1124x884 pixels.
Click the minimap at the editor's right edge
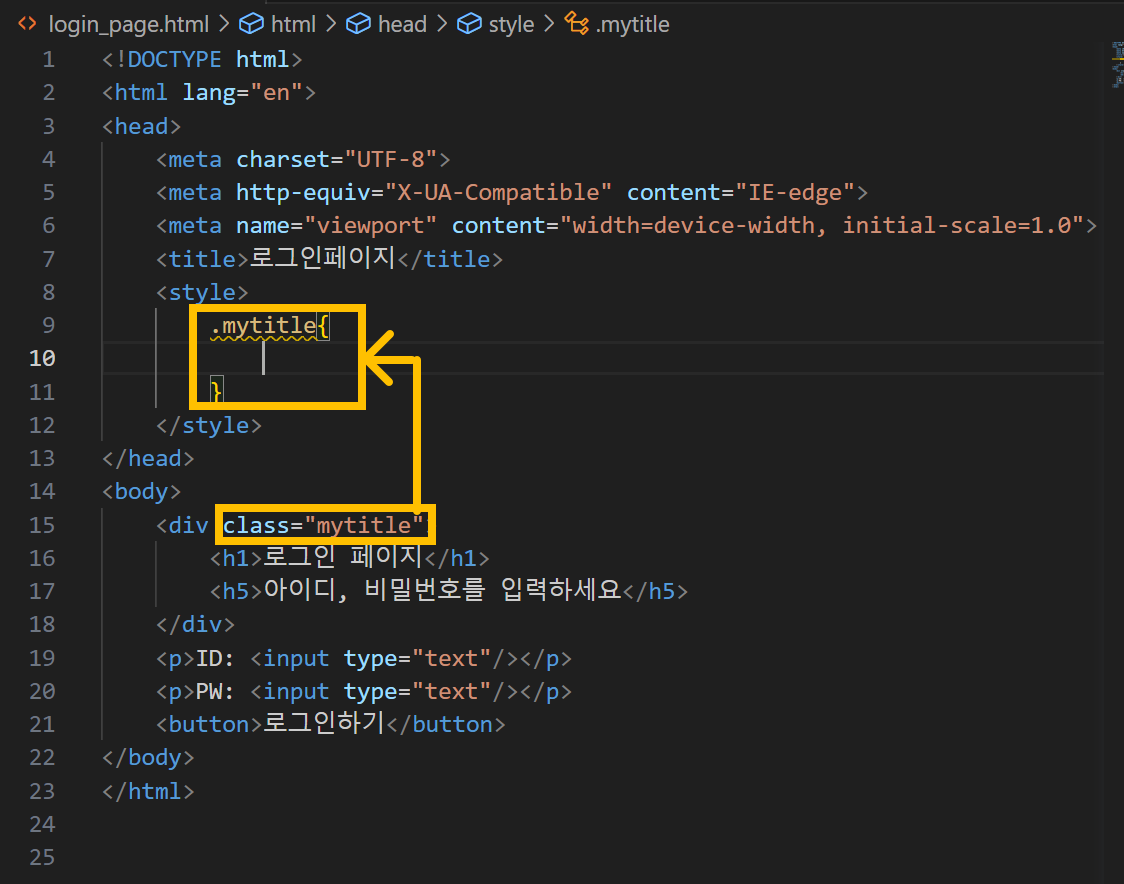(x=1117, y=65)
